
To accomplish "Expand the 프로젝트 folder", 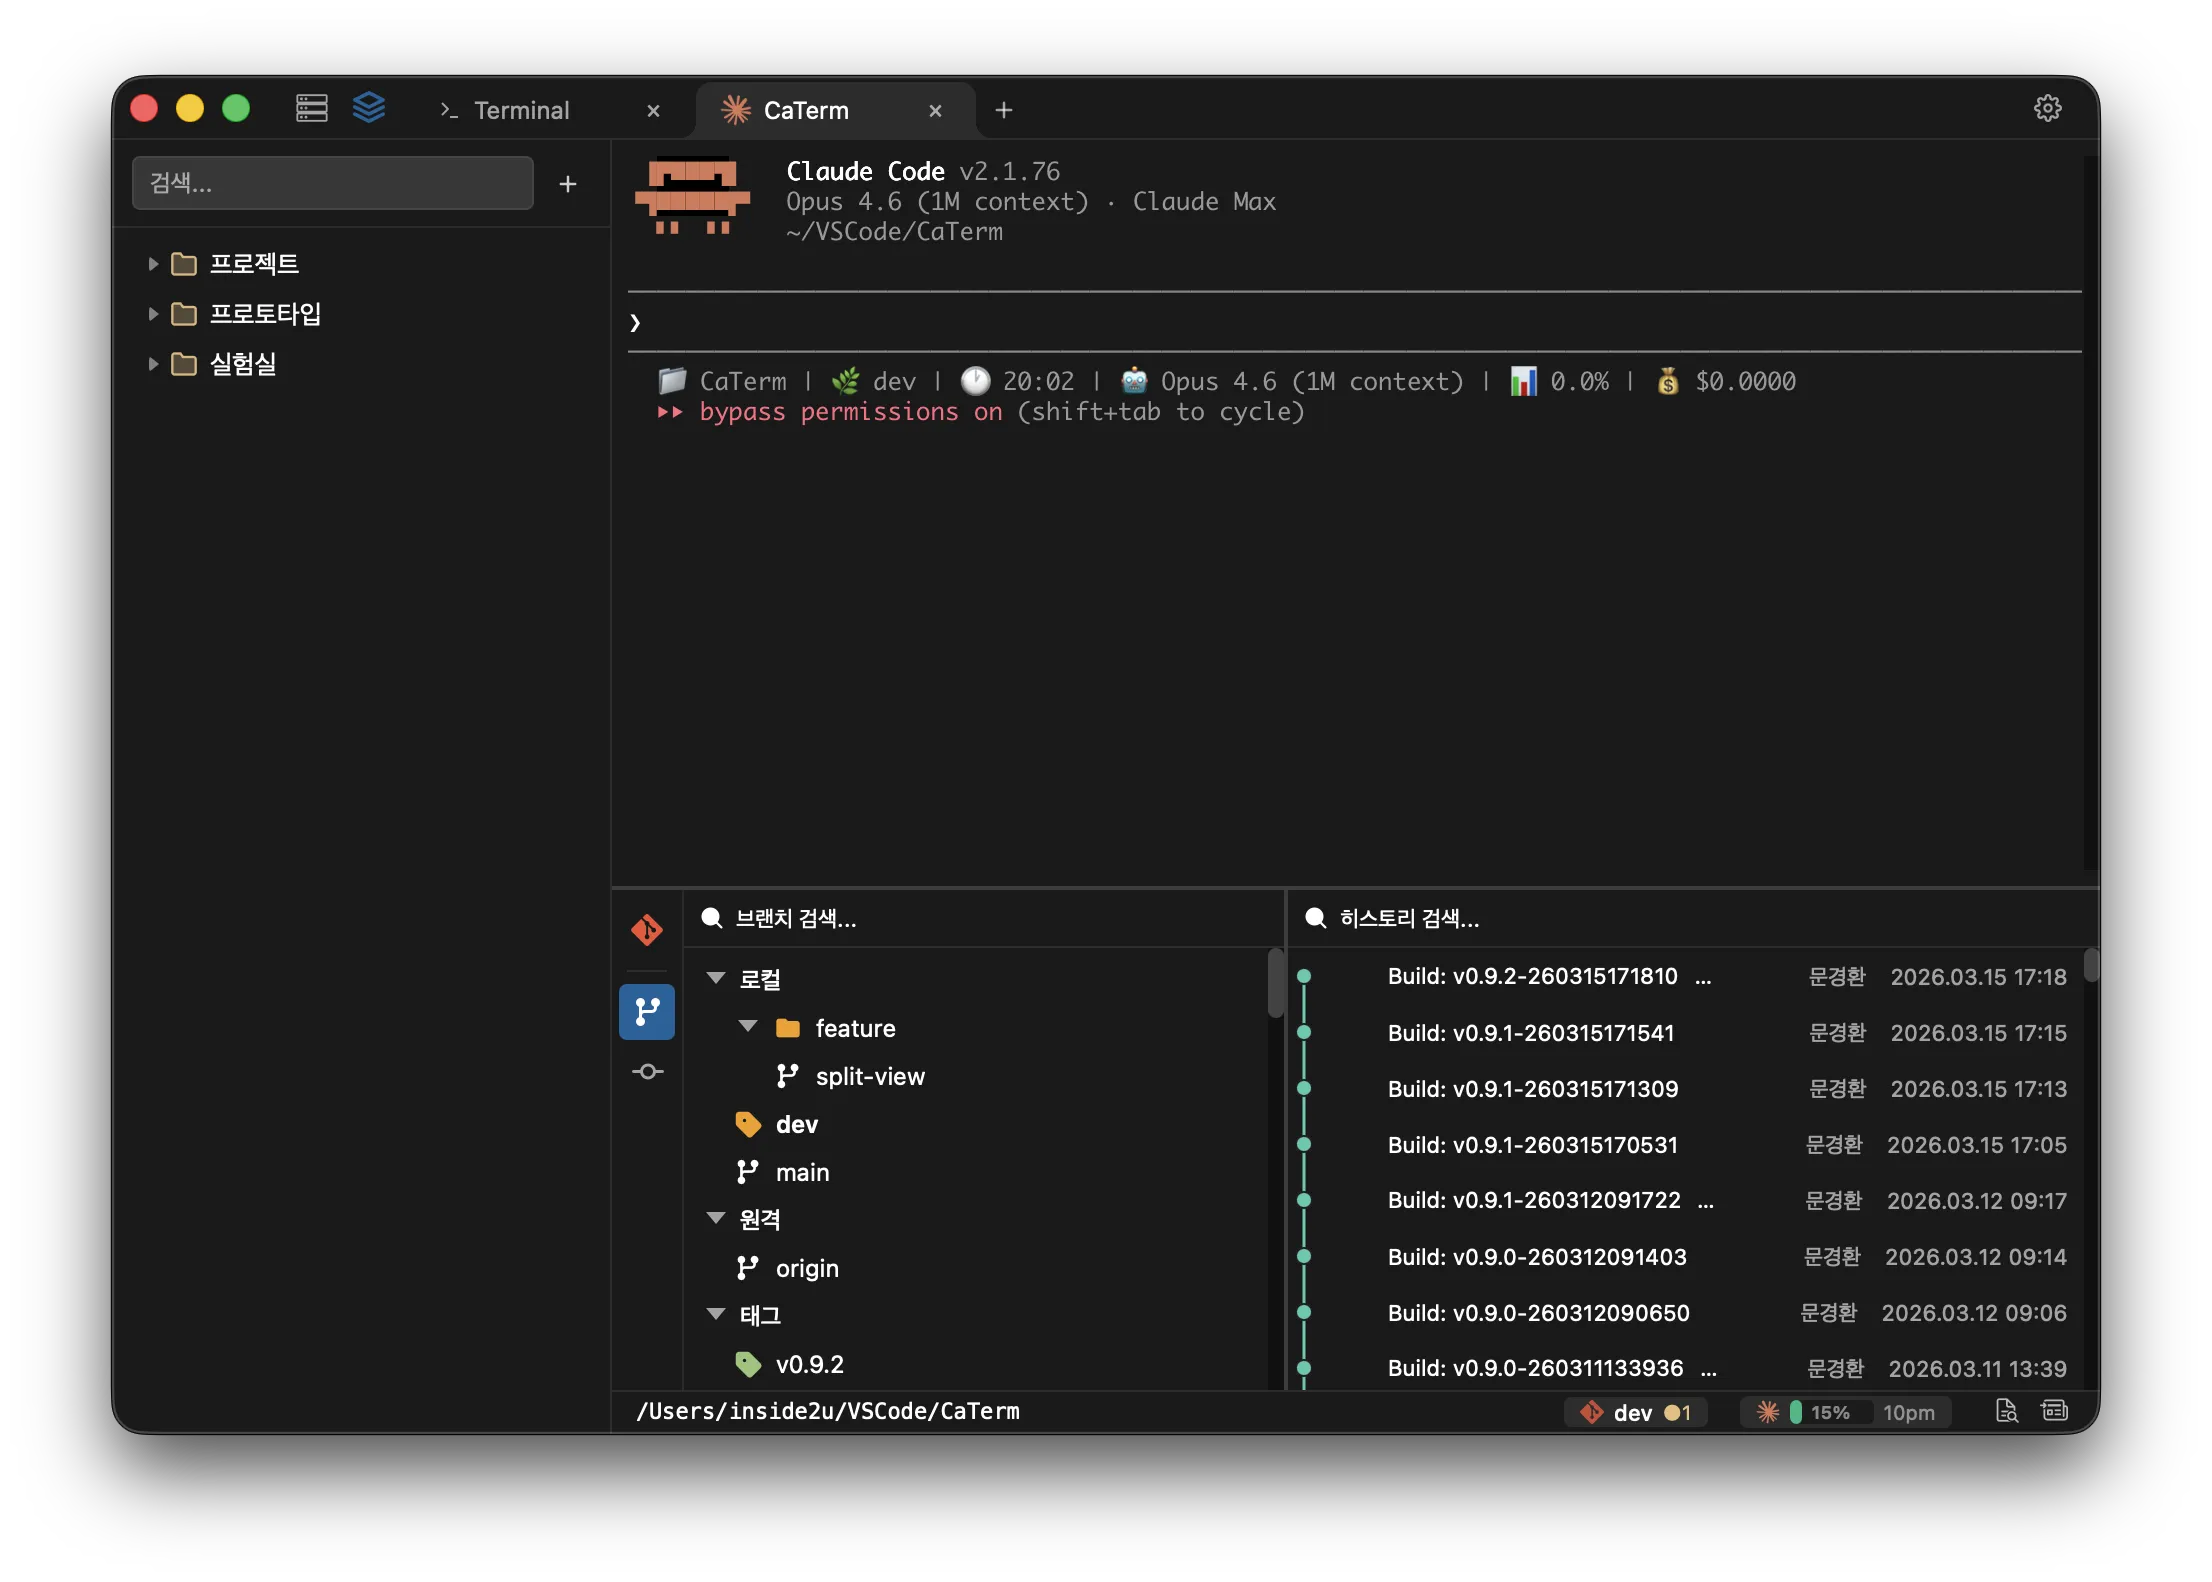I will [153, 264].
